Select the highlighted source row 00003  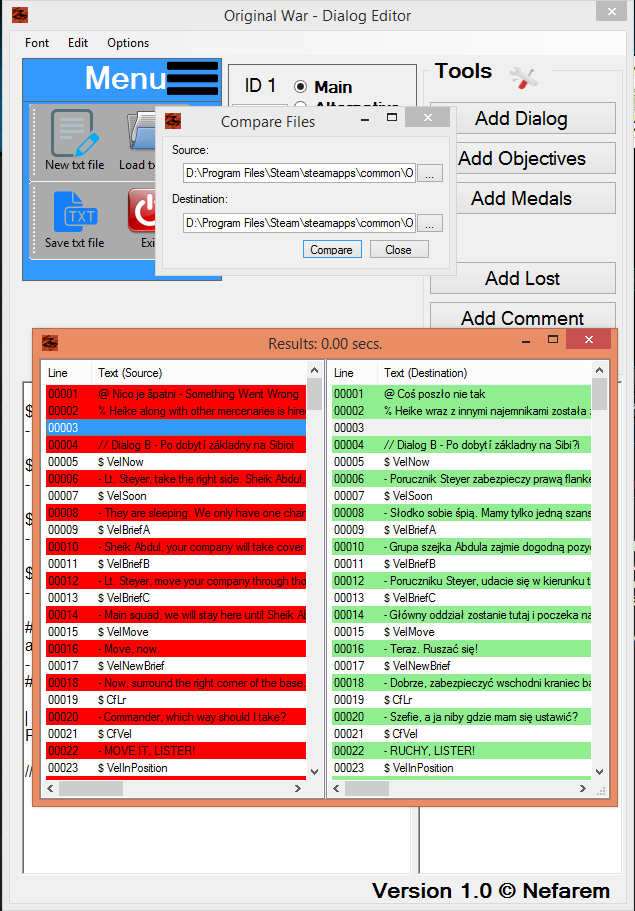pyautogui.click(x=176, y=428)
